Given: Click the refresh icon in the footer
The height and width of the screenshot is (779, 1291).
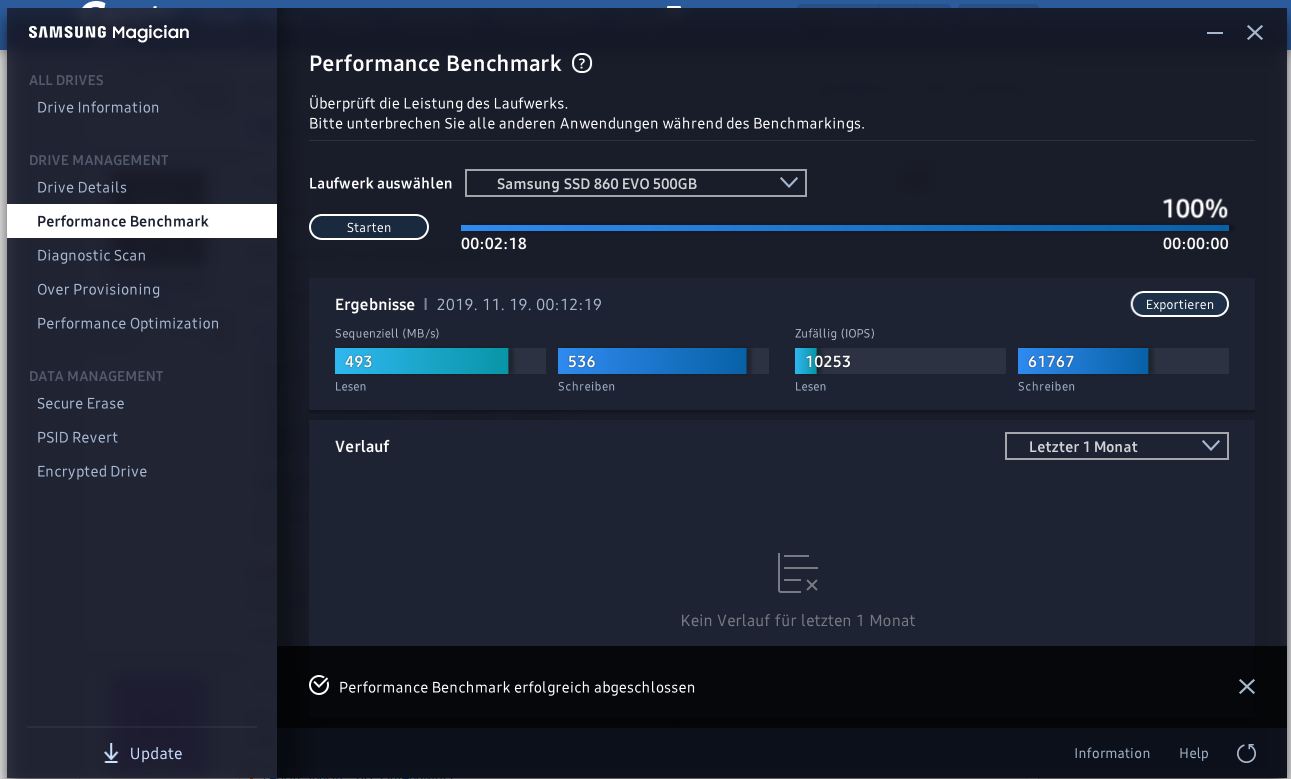Looking at the screenshot, I should click(1246, 753).
